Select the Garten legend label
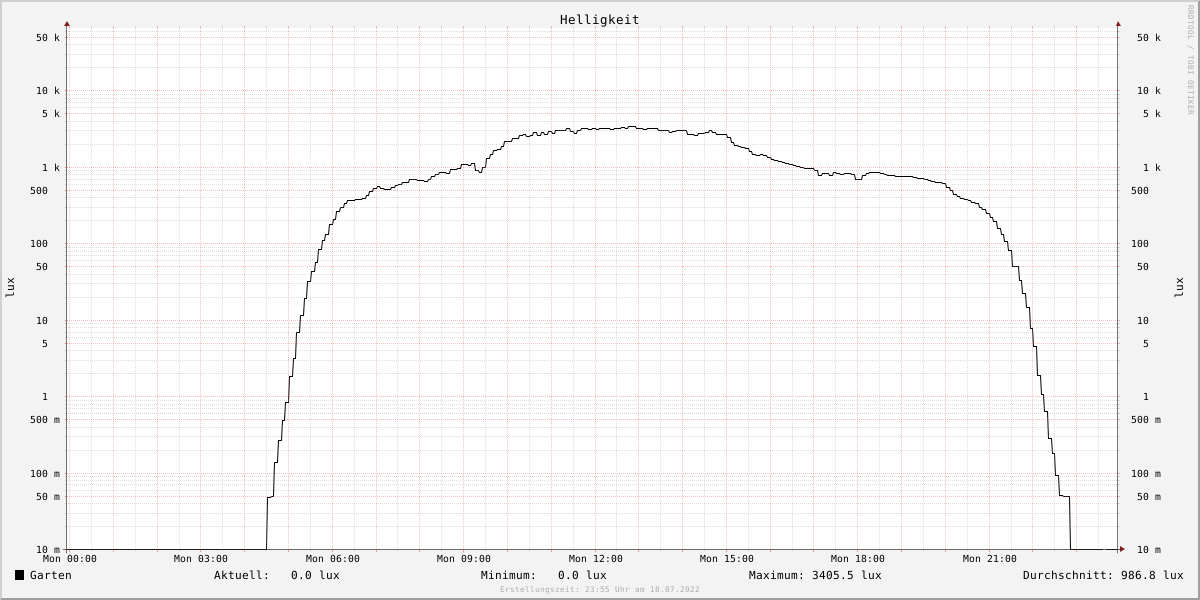The height and width of the screenshot is (600, 1200). click(x=51, y=575)
